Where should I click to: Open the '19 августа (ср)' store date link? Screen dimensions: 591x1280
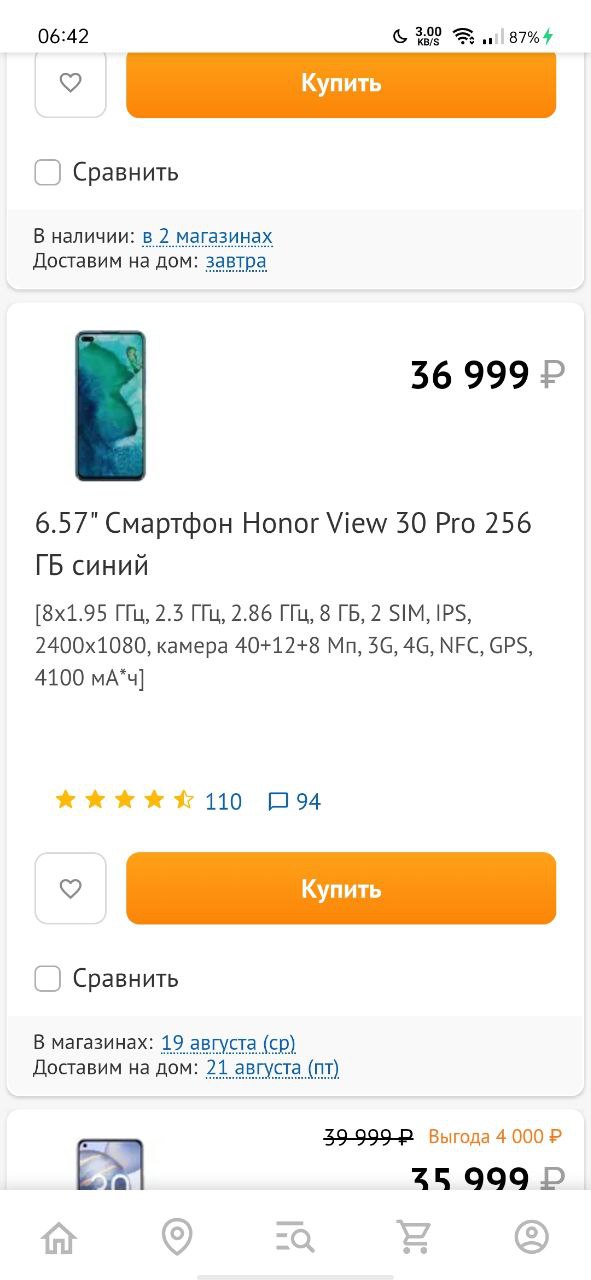coord(228,1042)
